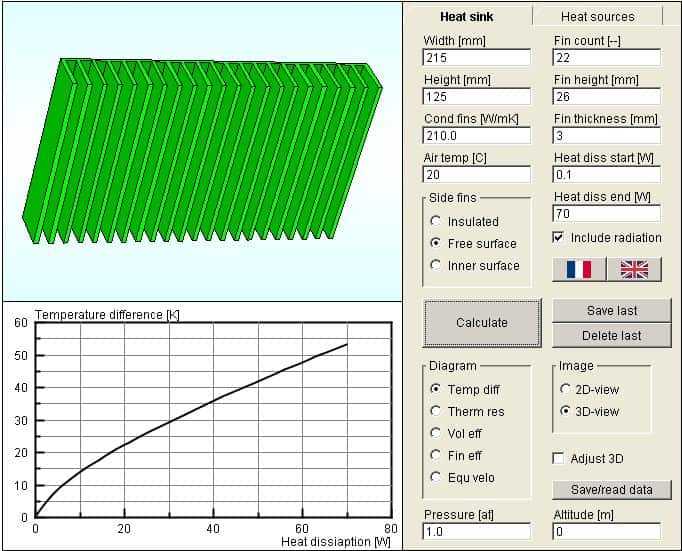The image size is (682, 551).
Task: Click the Save/read data button
Action: coord(612,490)
